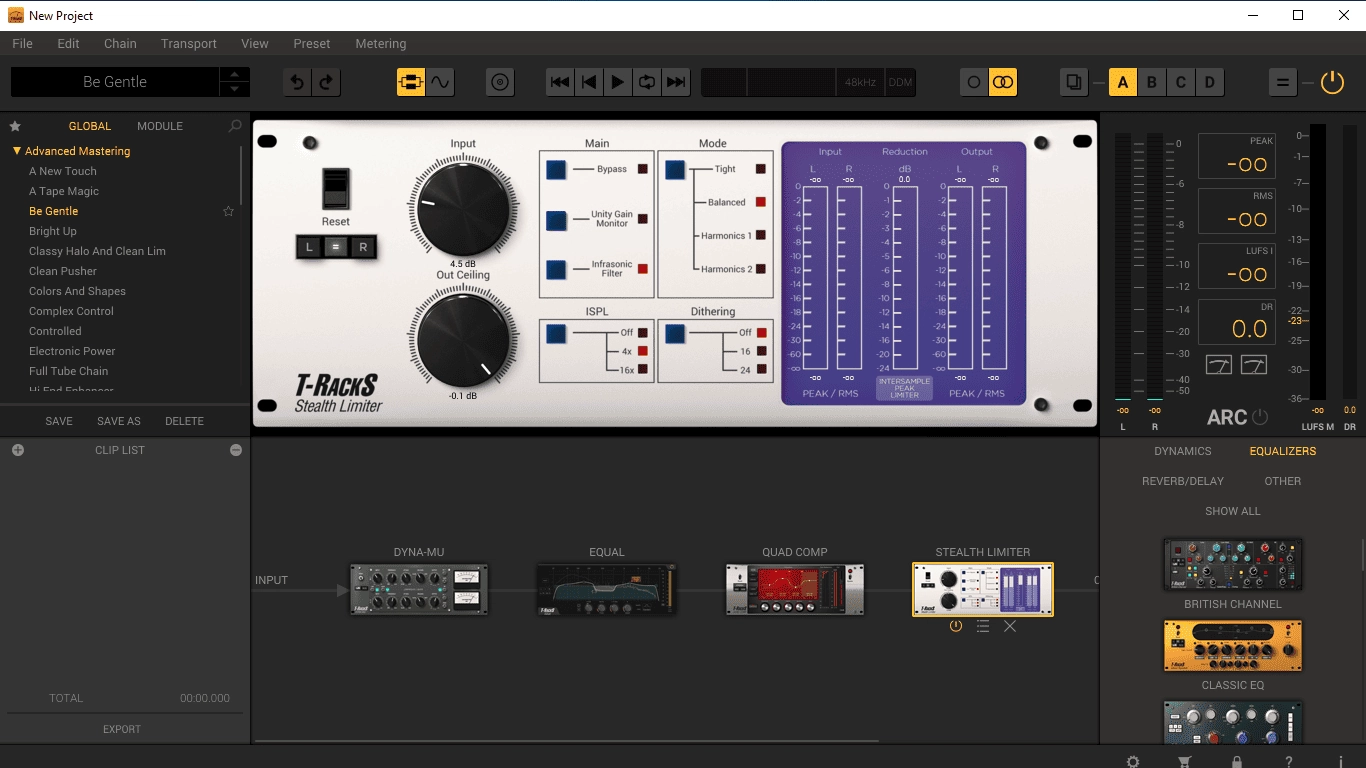The image size is (1366, 768).
Task: Open Stealth Limiter module menu icon
Action: 983,626
